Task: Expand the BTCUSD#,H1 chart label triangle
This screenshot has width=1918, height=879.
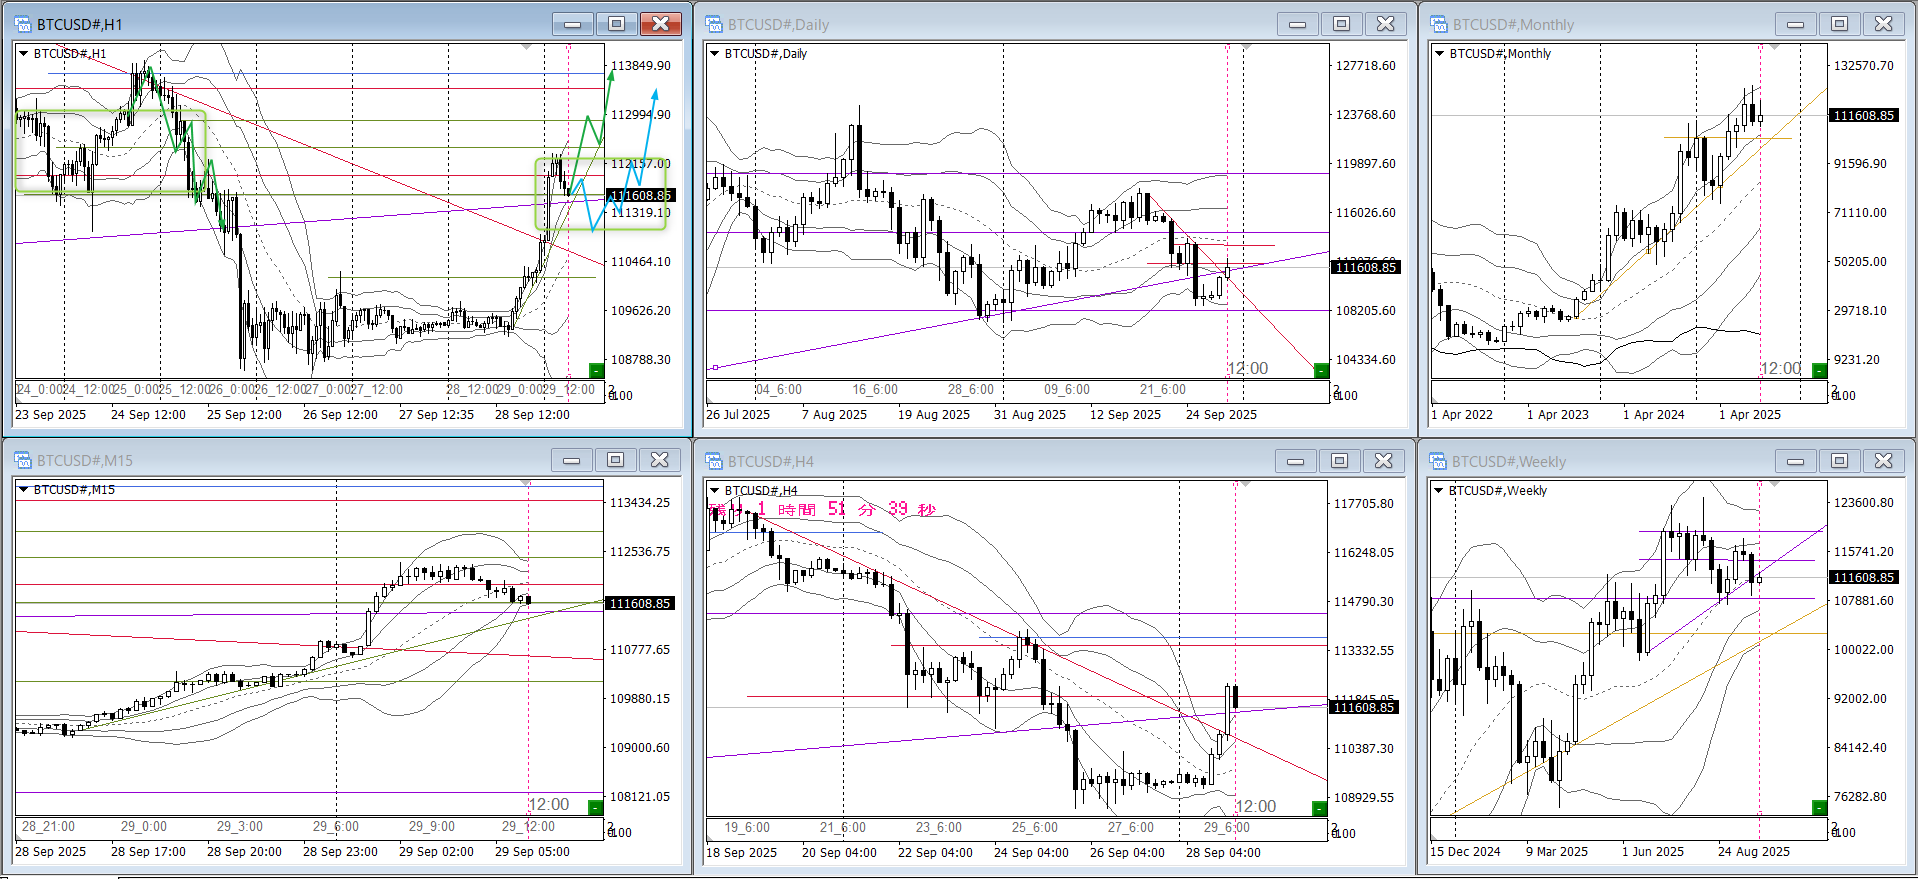Action: 23,54
